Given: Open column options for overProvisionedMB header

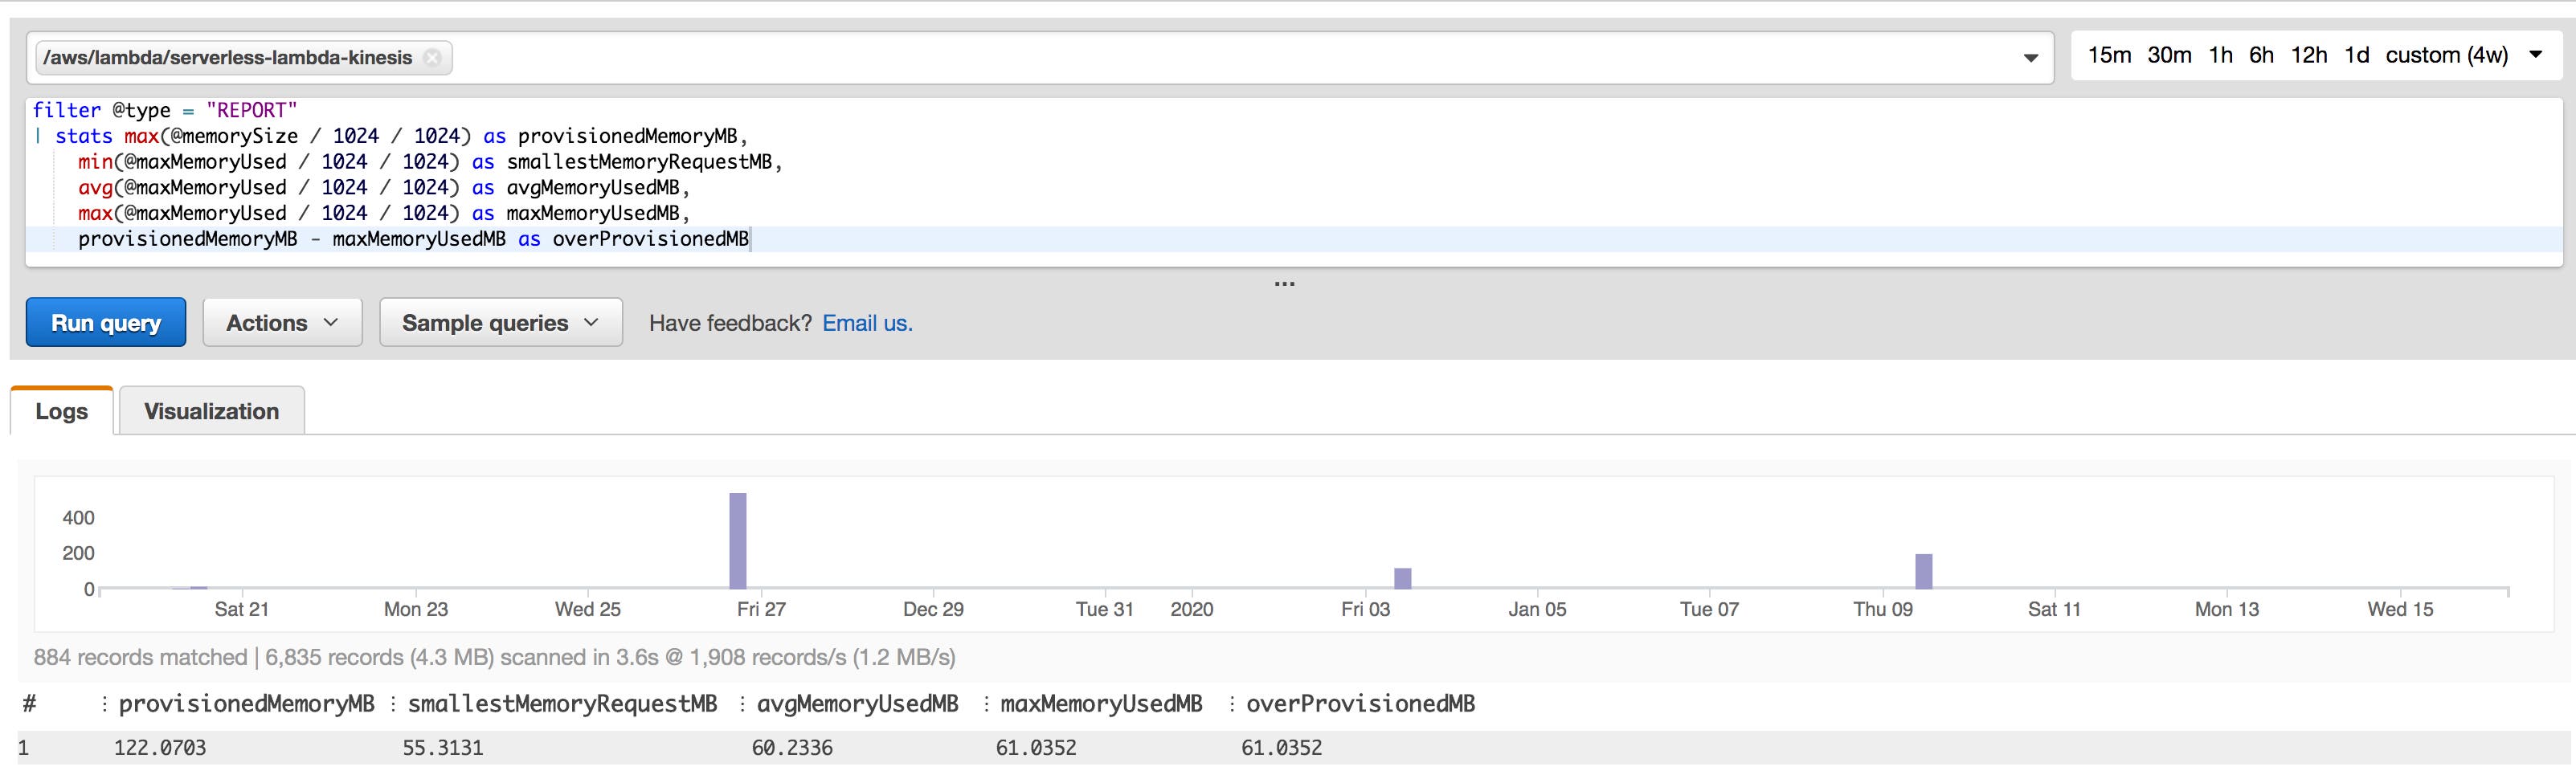Looking at the screenshot, I should click(x=1232, y=703).
